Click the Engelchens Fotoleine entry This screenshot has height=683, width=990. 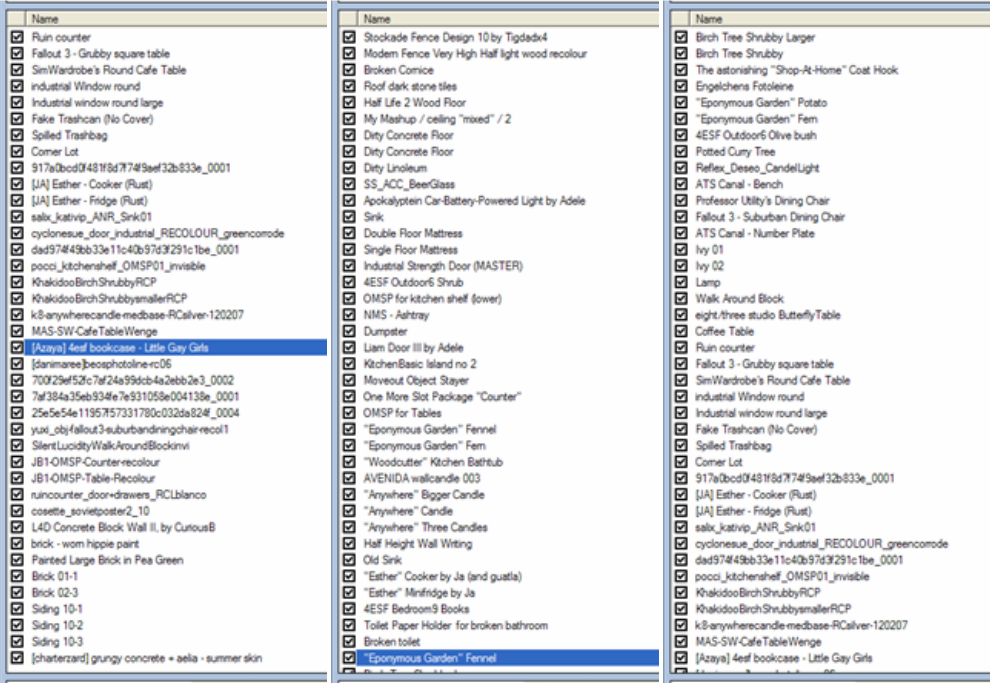[x=744, y=86]
